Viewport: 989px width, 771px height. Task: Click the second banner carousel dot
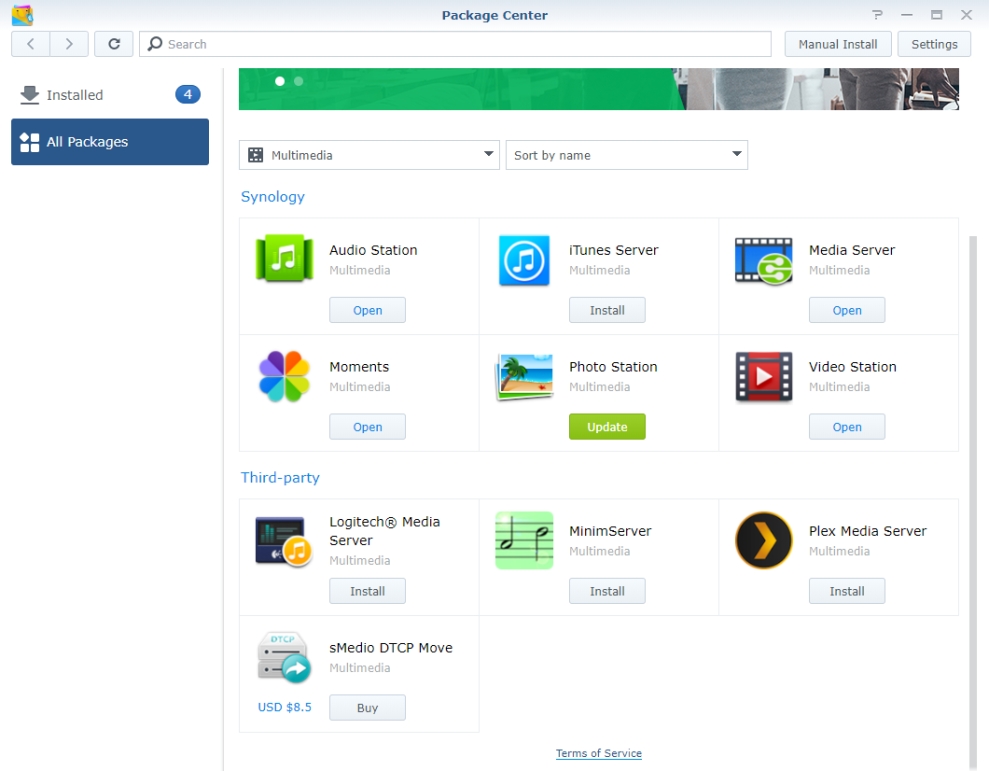298,81
